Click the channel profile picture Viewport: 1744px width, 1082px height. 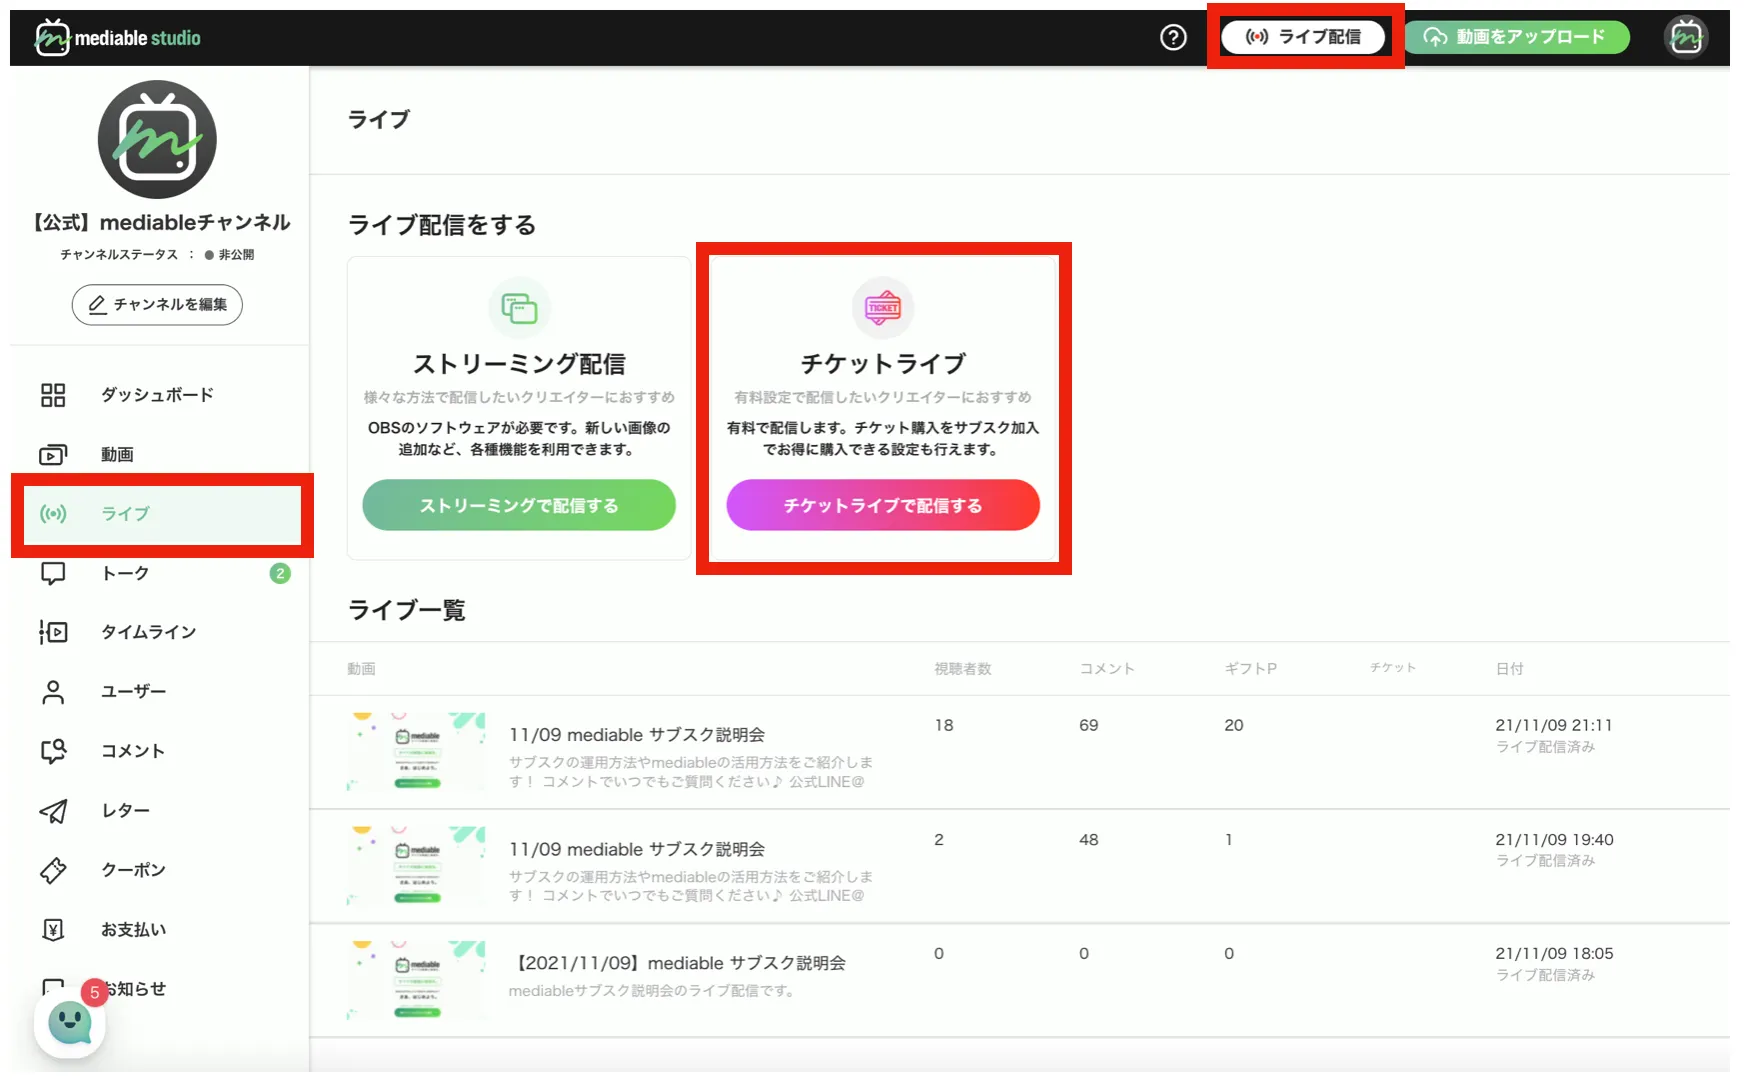(157, 140)
